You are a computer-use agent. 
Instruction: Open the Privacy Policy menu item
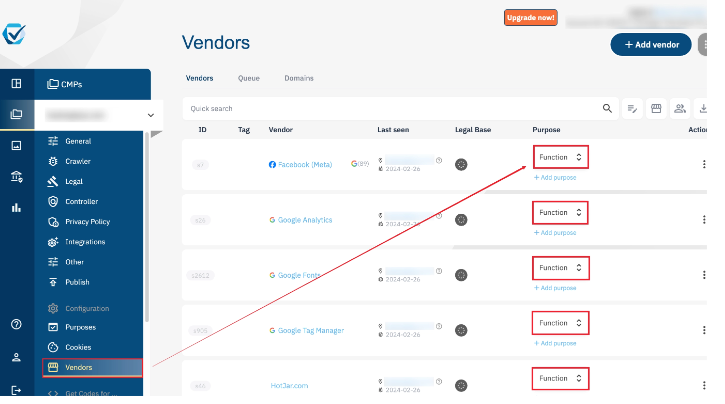coord(87,221)
